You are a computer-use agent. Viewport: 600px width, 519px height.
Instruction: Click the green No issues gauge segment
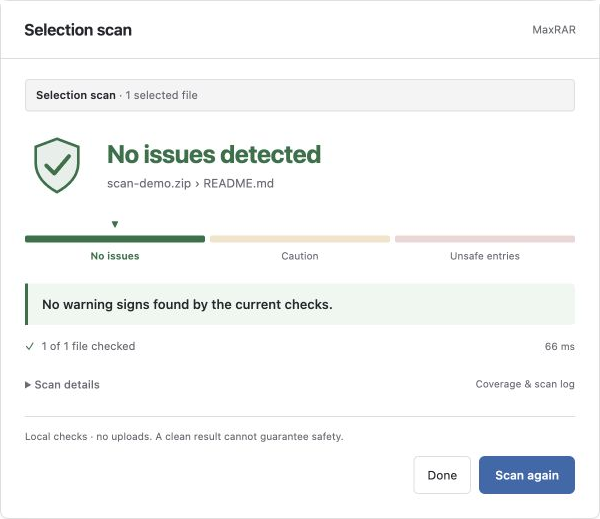click(115, 239)
